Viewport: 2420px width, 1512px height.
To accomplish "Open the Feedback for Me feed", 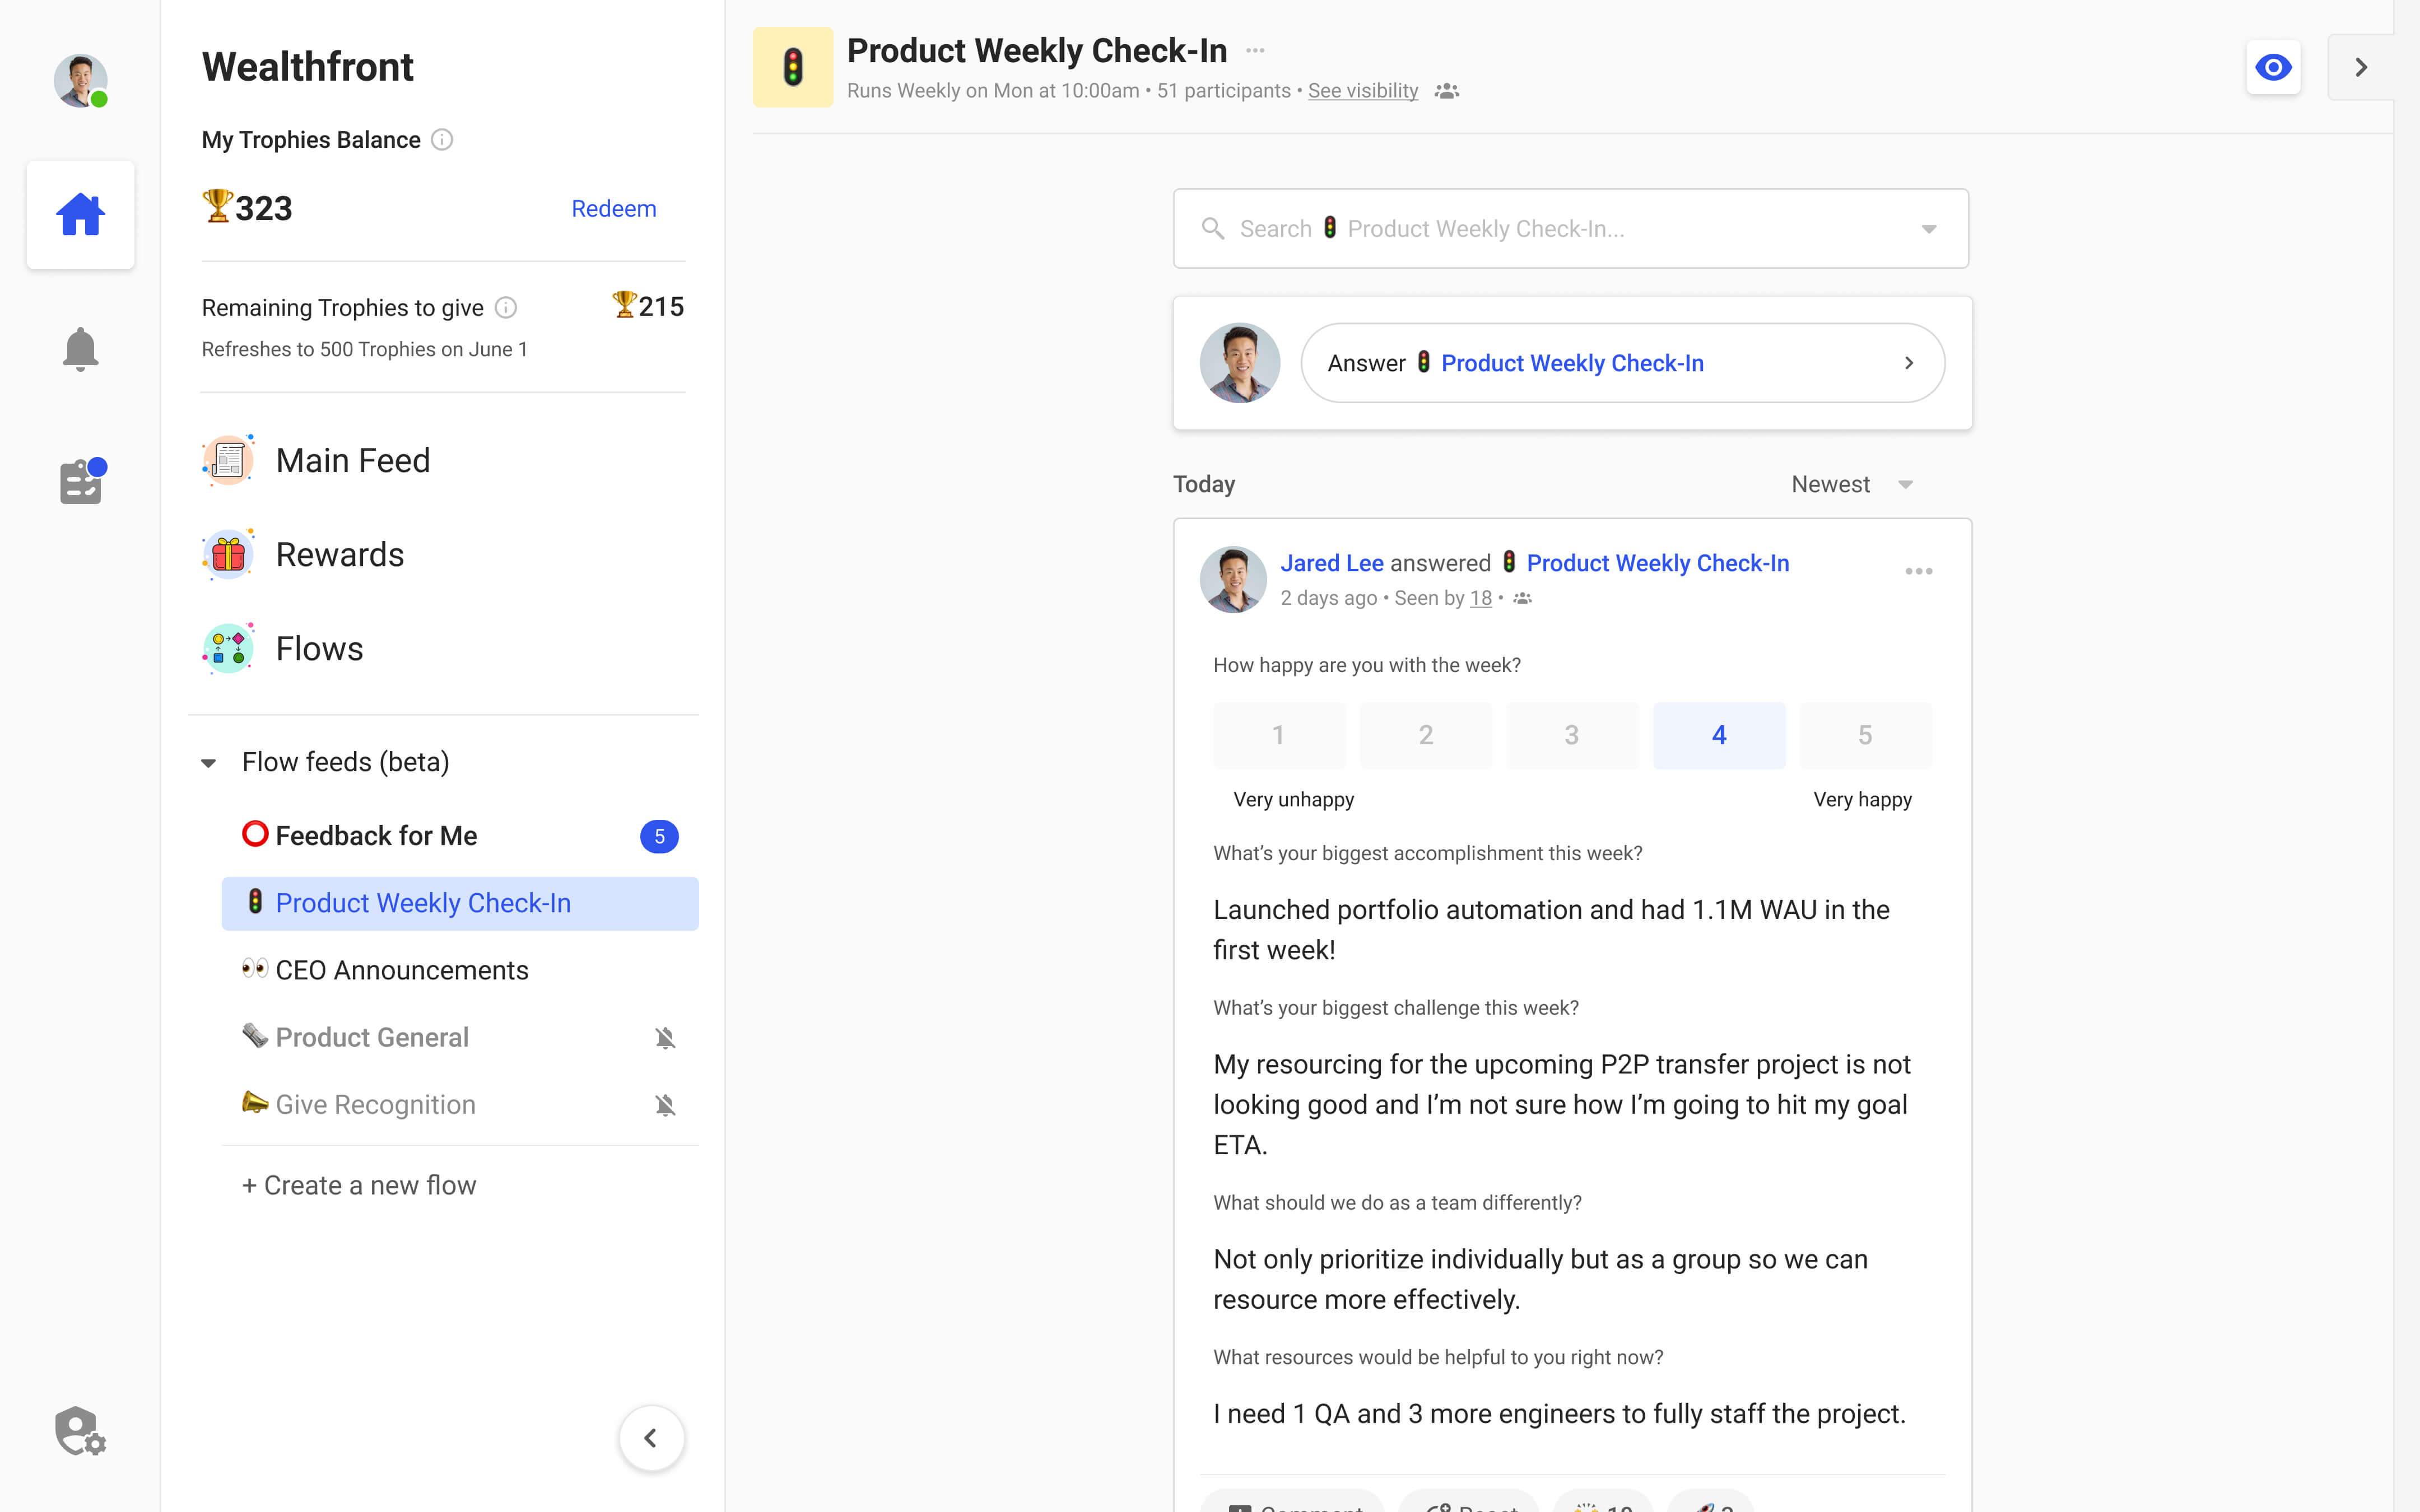I will click(x=376, y=835).
